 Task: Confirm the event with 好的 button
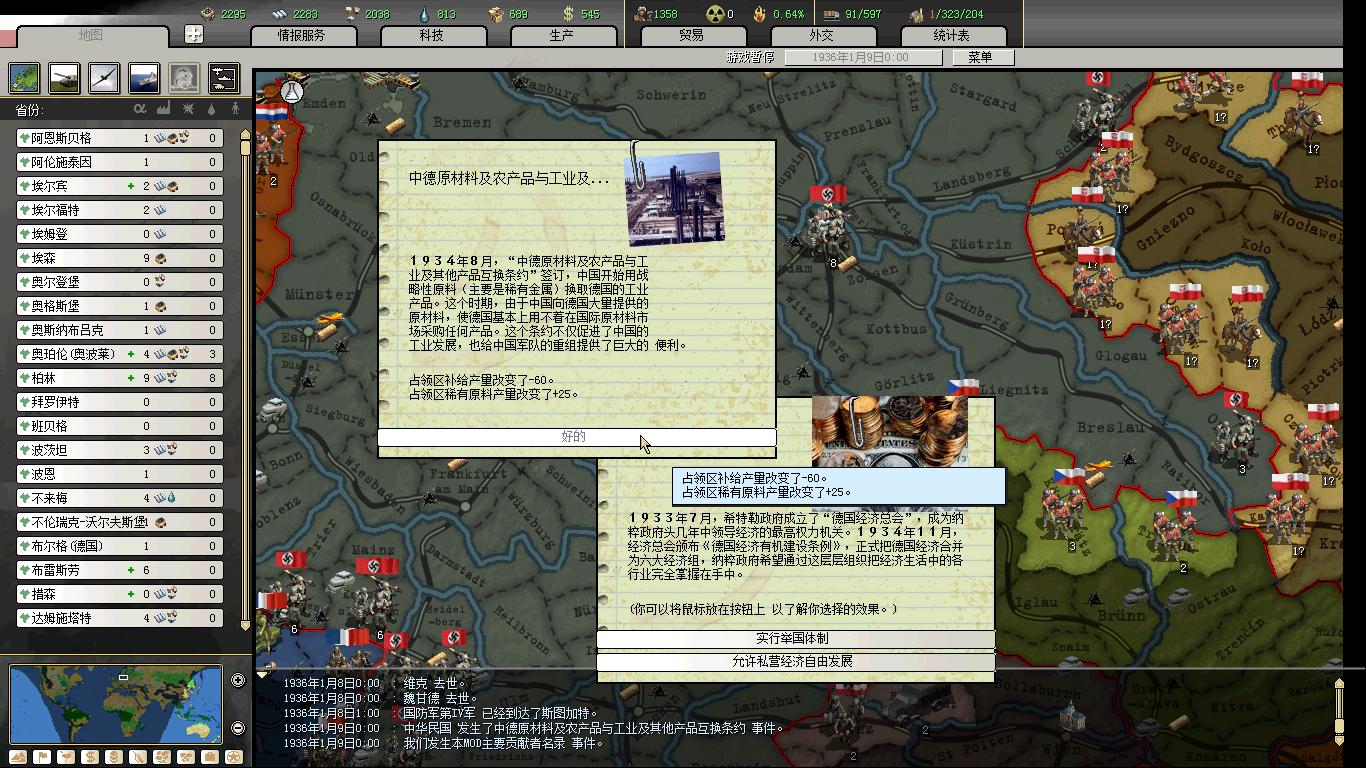576,438
